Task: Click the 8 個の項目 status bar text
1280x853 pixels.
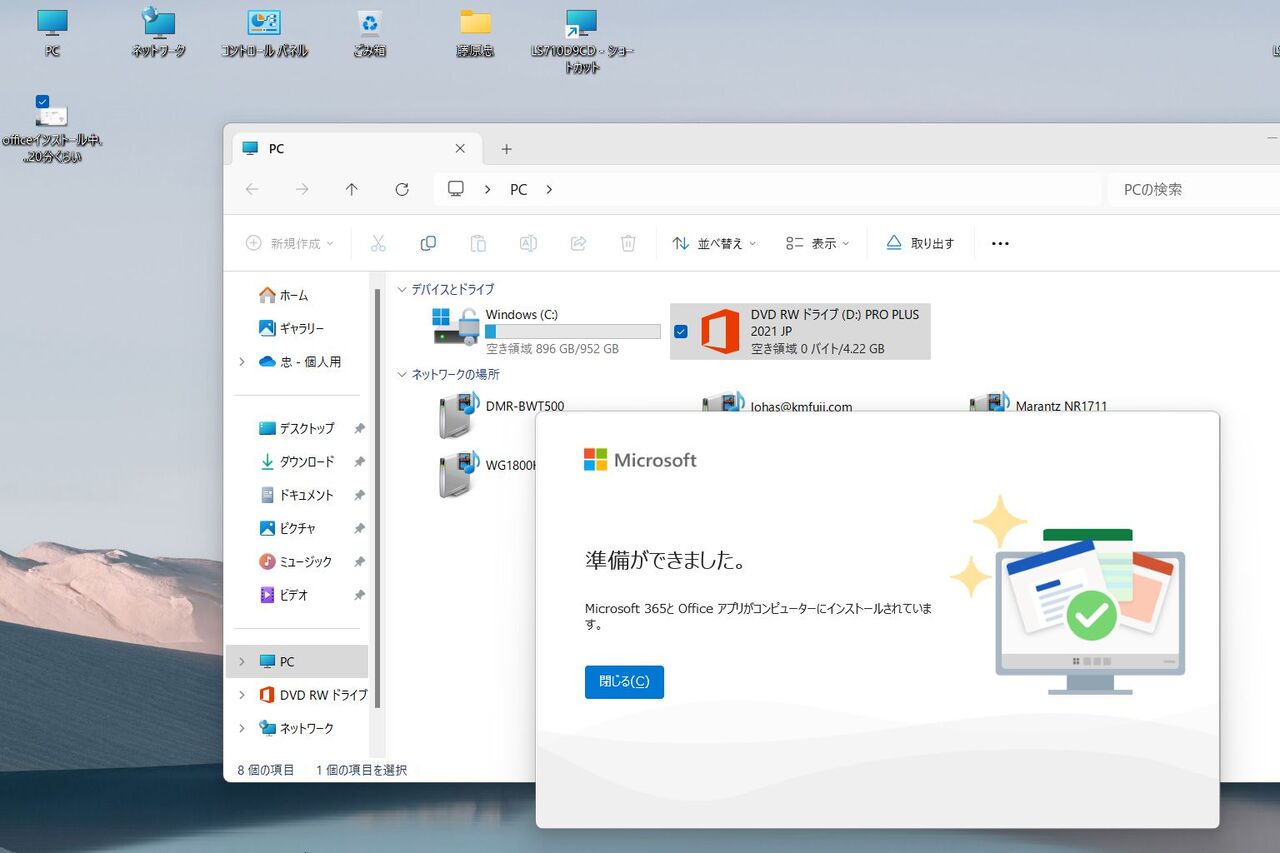Action: pyautogui.click(x=266, y=770)
